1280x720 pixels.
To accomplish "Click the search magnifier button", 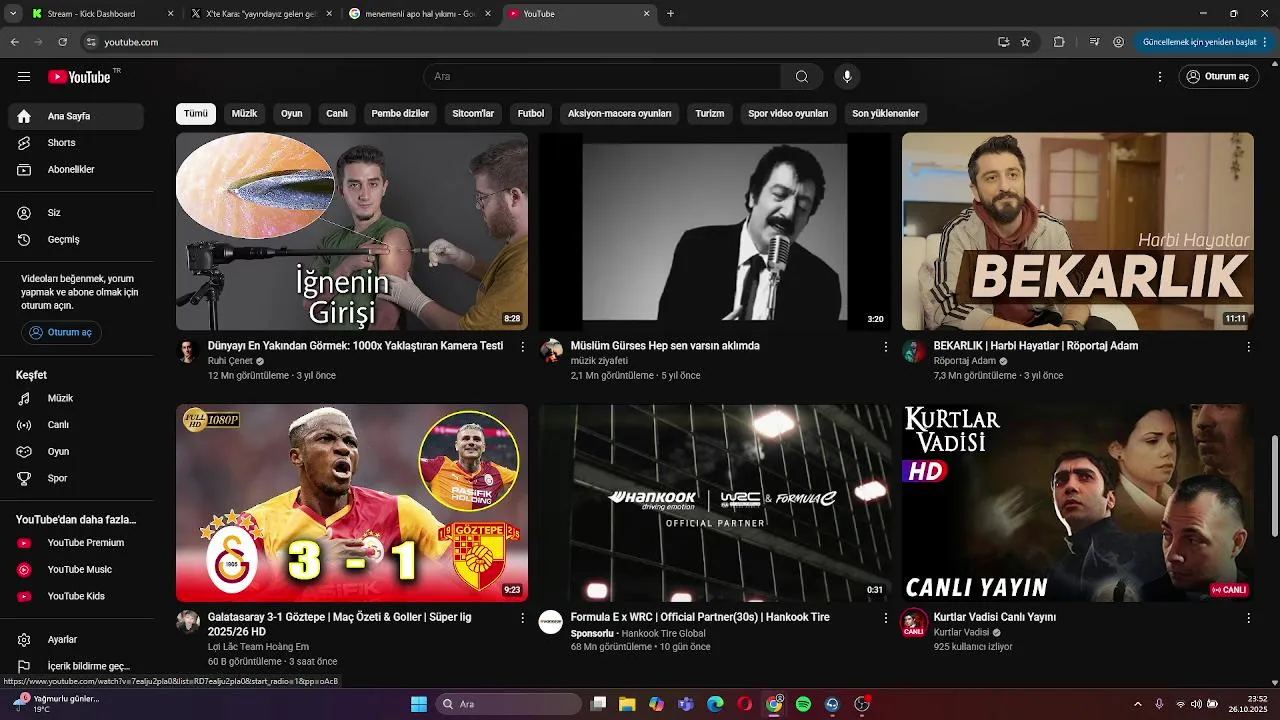I will click(802, 77).
